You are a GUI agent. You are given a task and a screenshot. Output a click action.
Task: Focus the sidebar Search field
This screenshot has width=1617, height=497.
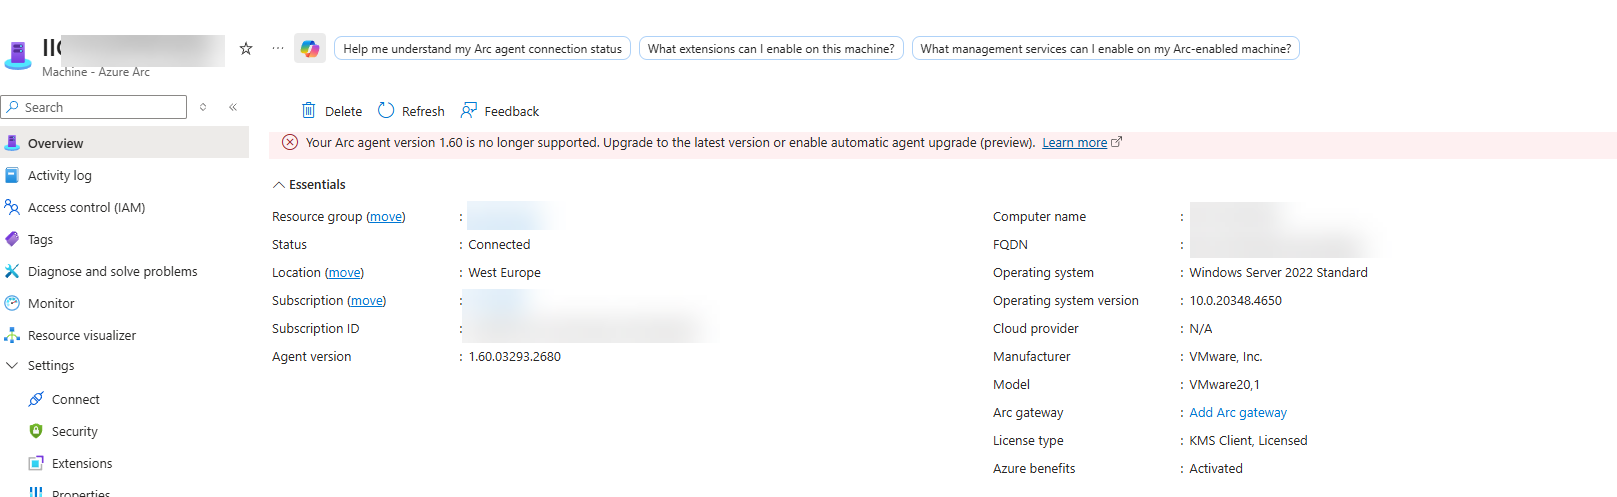pyautogui.click(x=94, y=107)
